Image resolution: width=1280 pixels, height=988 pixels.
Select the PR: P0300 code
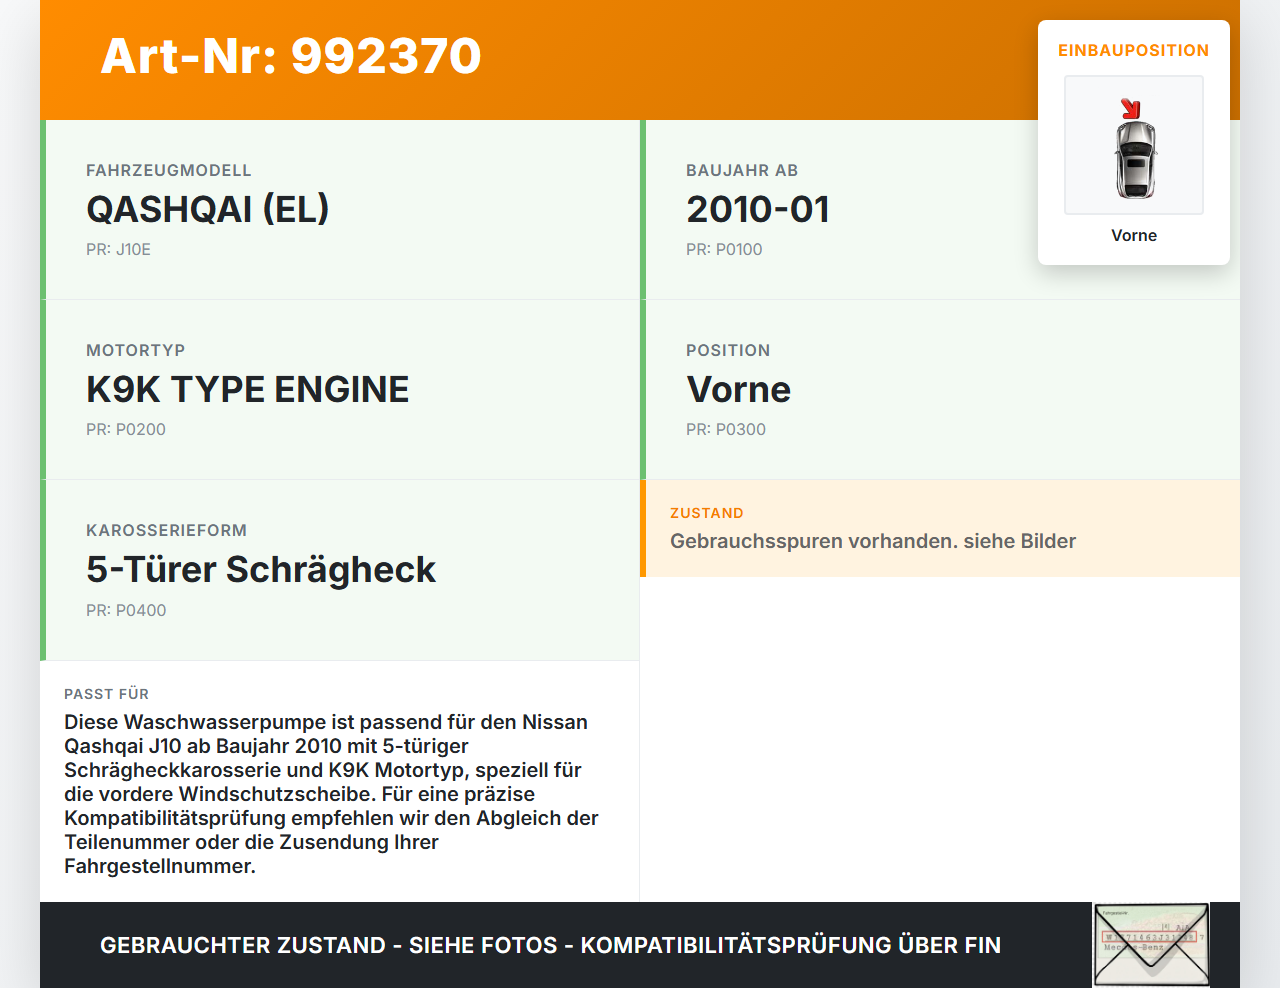pyautogui.click(x=726, y=429)
